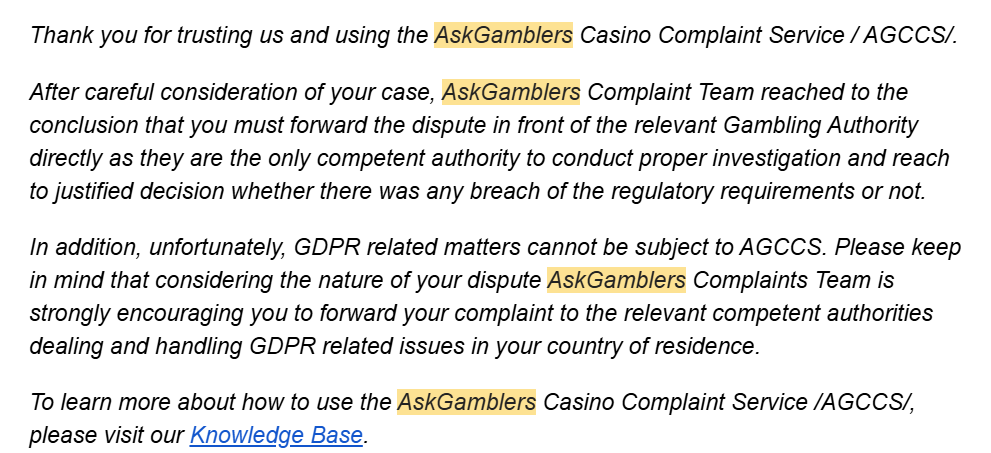
Task: Open the Knowledge Base link
Action: tap(276, 435)
